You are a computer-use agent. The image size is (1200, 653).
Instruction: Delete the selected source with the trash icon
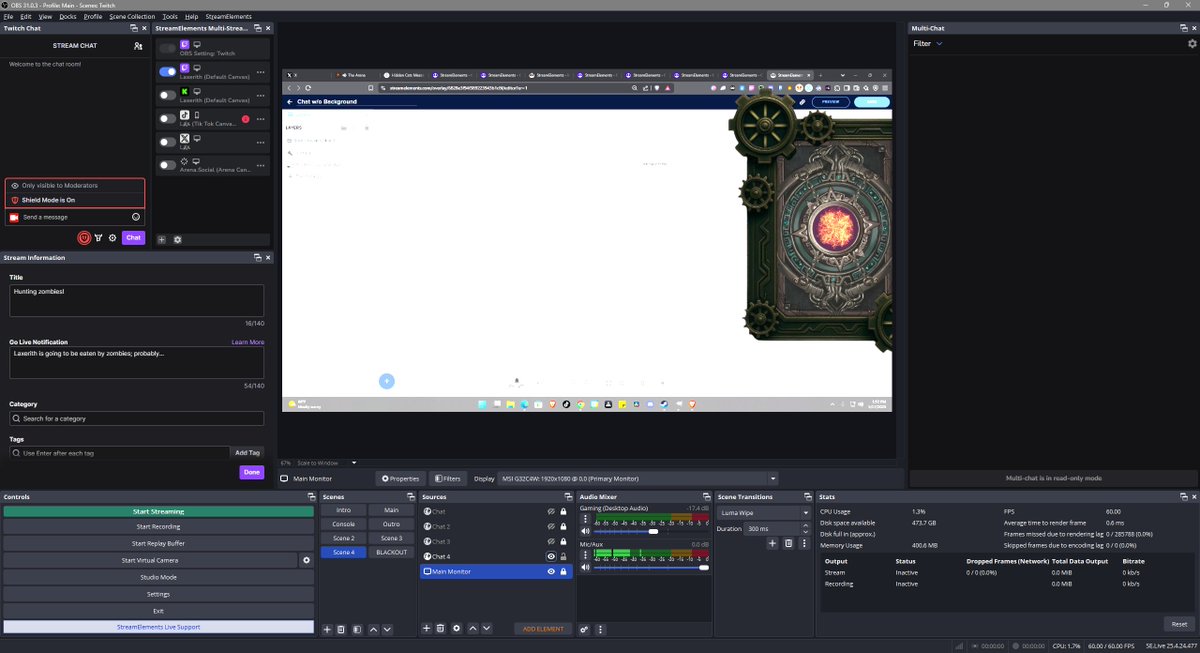440,628
